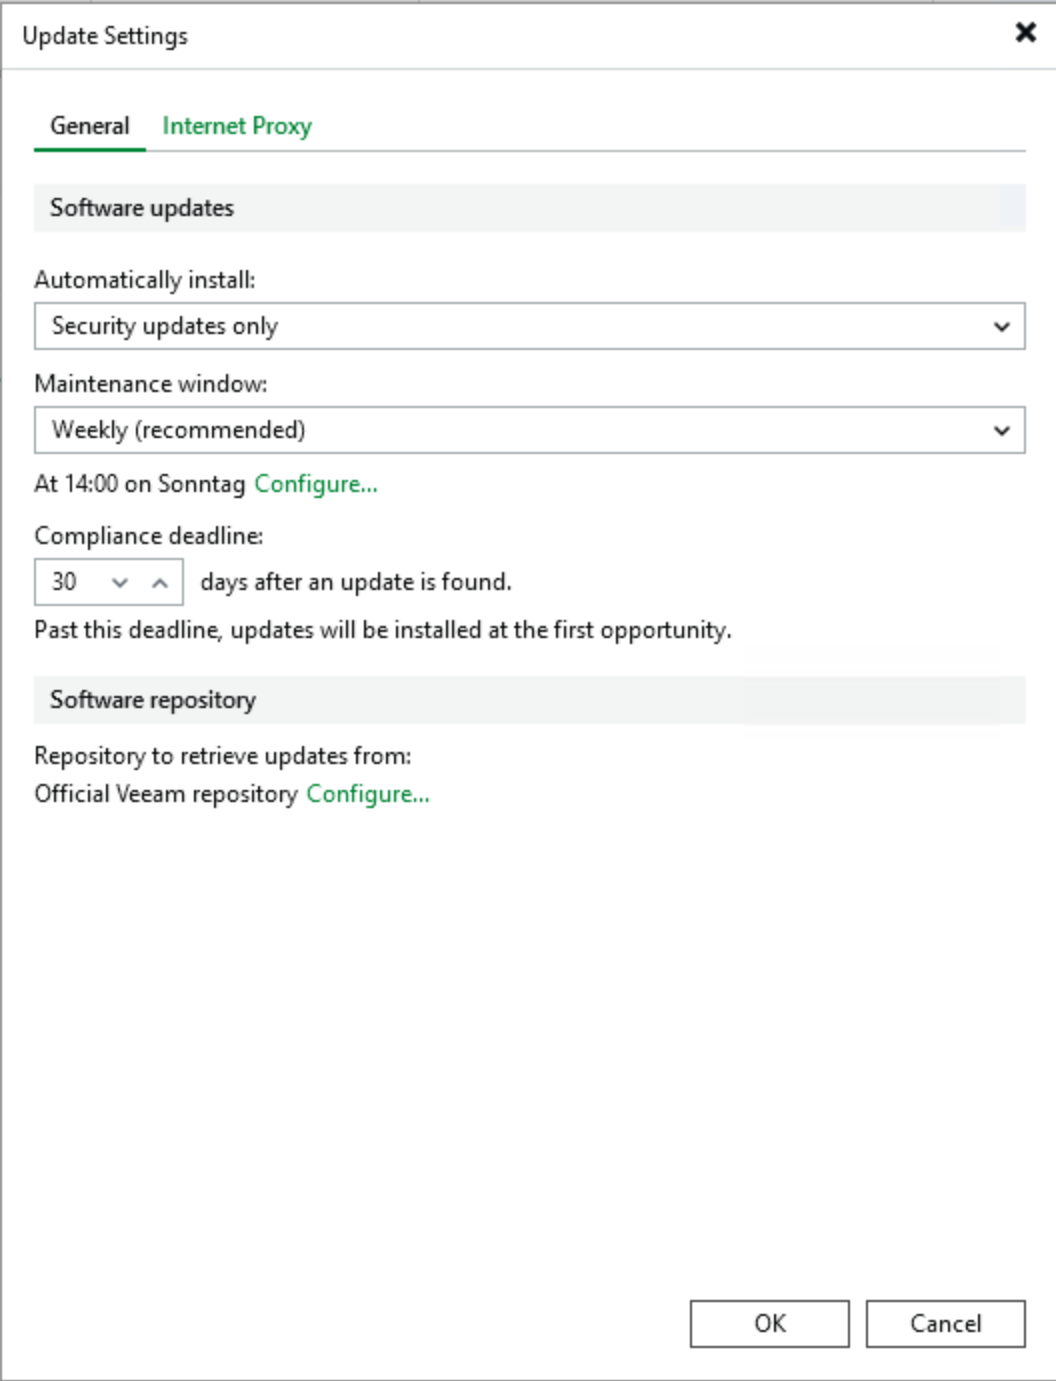Open the Maintenance window dropdown
The image size is (1056, 1381).
529,431
